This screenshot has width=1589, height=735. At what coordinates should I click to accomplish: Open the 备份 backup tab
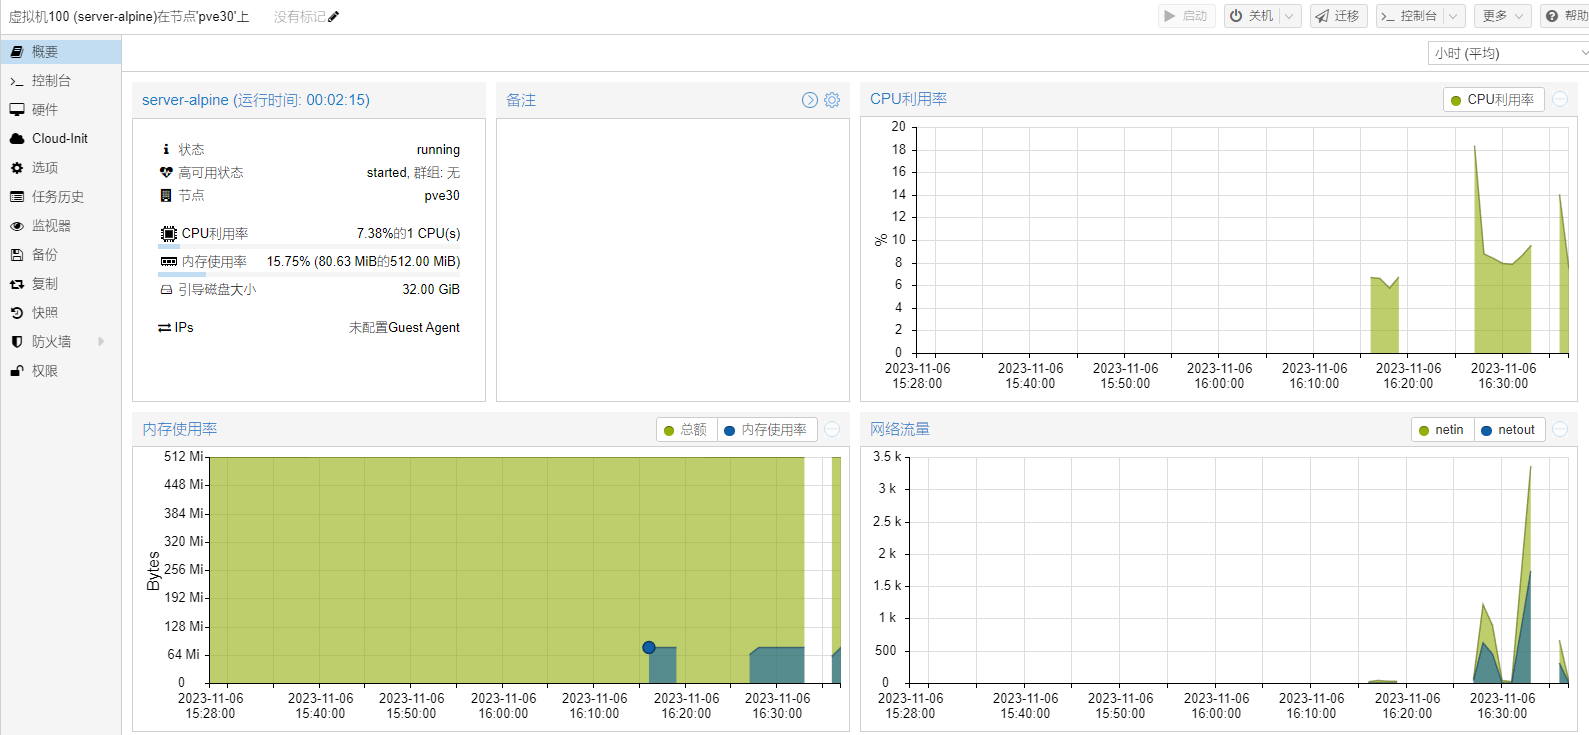click(61, 254)
